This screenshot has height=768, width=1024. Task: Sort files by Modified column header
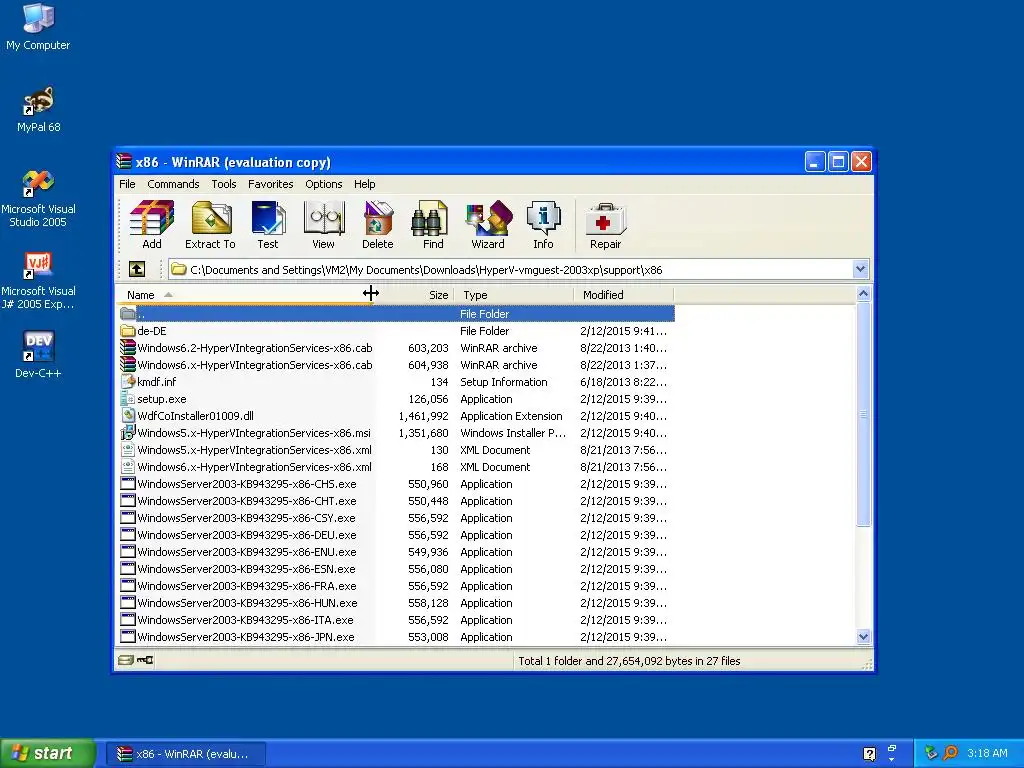pyautogui.click(x=624, y=295)
